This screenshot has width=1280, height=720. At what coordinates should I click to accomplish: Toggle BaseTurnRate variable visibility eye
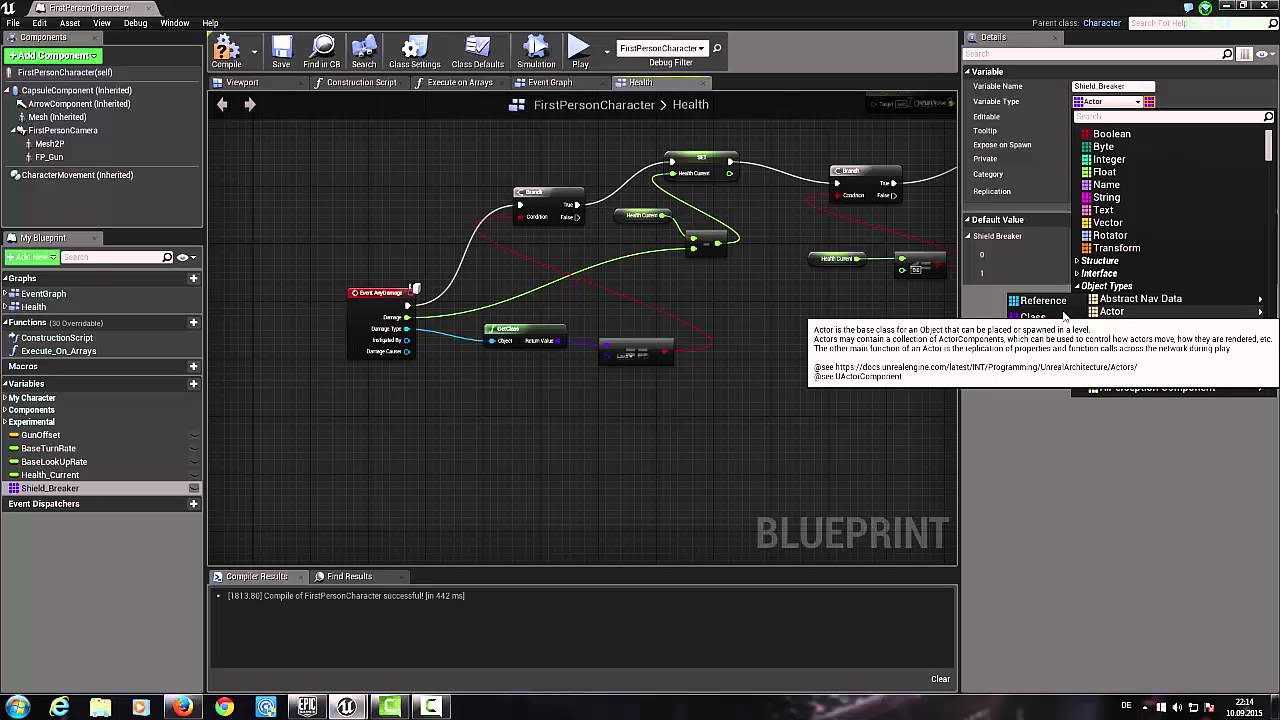click(x=194, y=449)
